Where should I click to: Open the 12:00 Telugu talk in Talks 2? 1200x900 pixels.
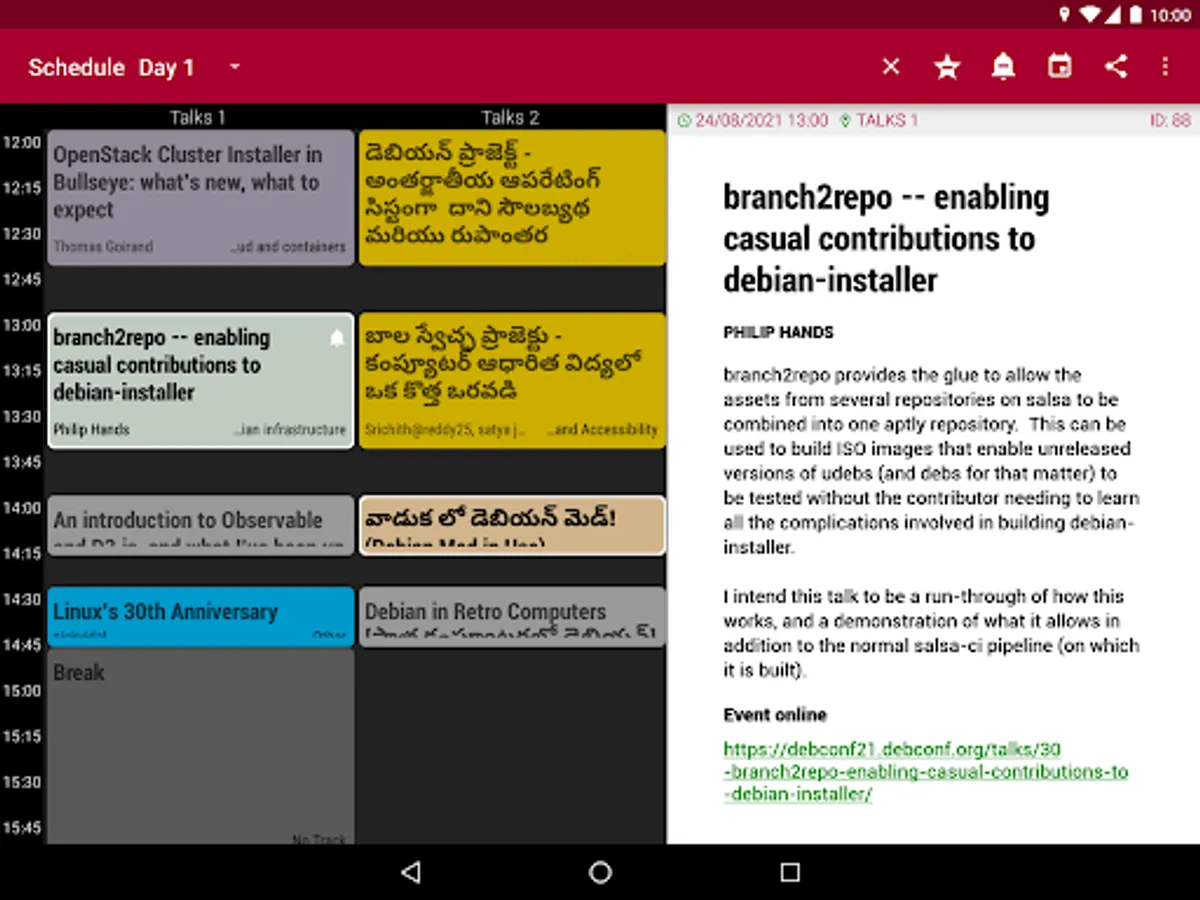coord(512,198)
